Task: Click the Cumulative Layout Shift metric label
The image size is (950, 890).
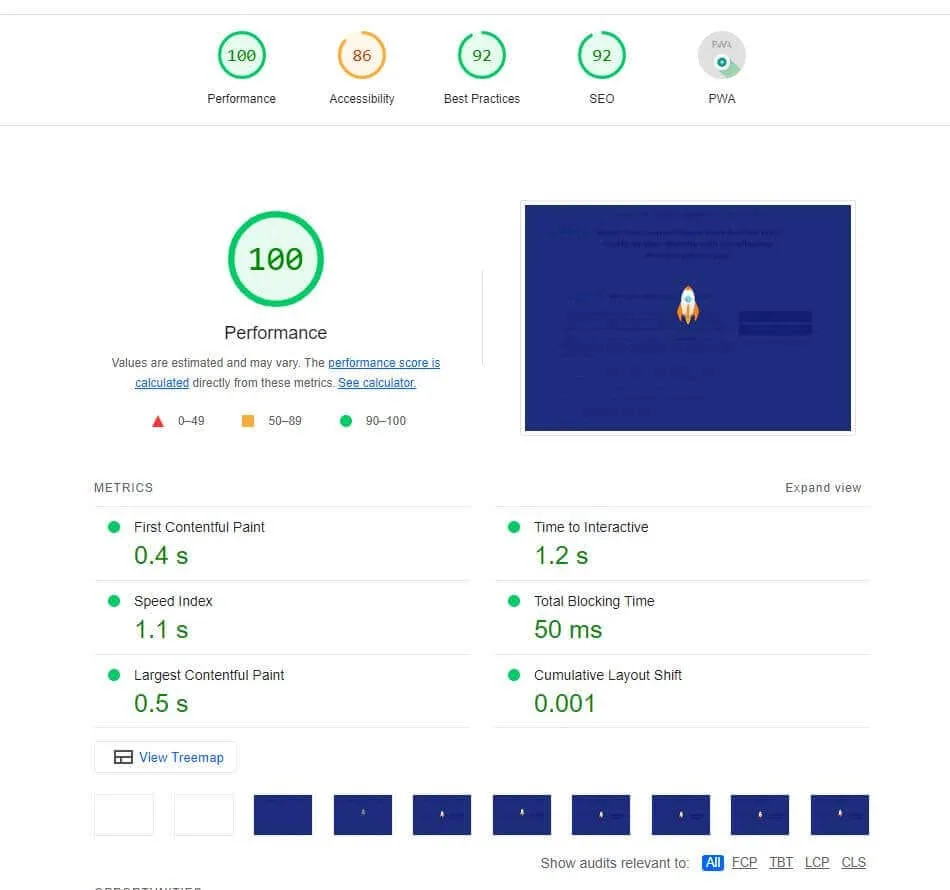Action: coord(608,675)
